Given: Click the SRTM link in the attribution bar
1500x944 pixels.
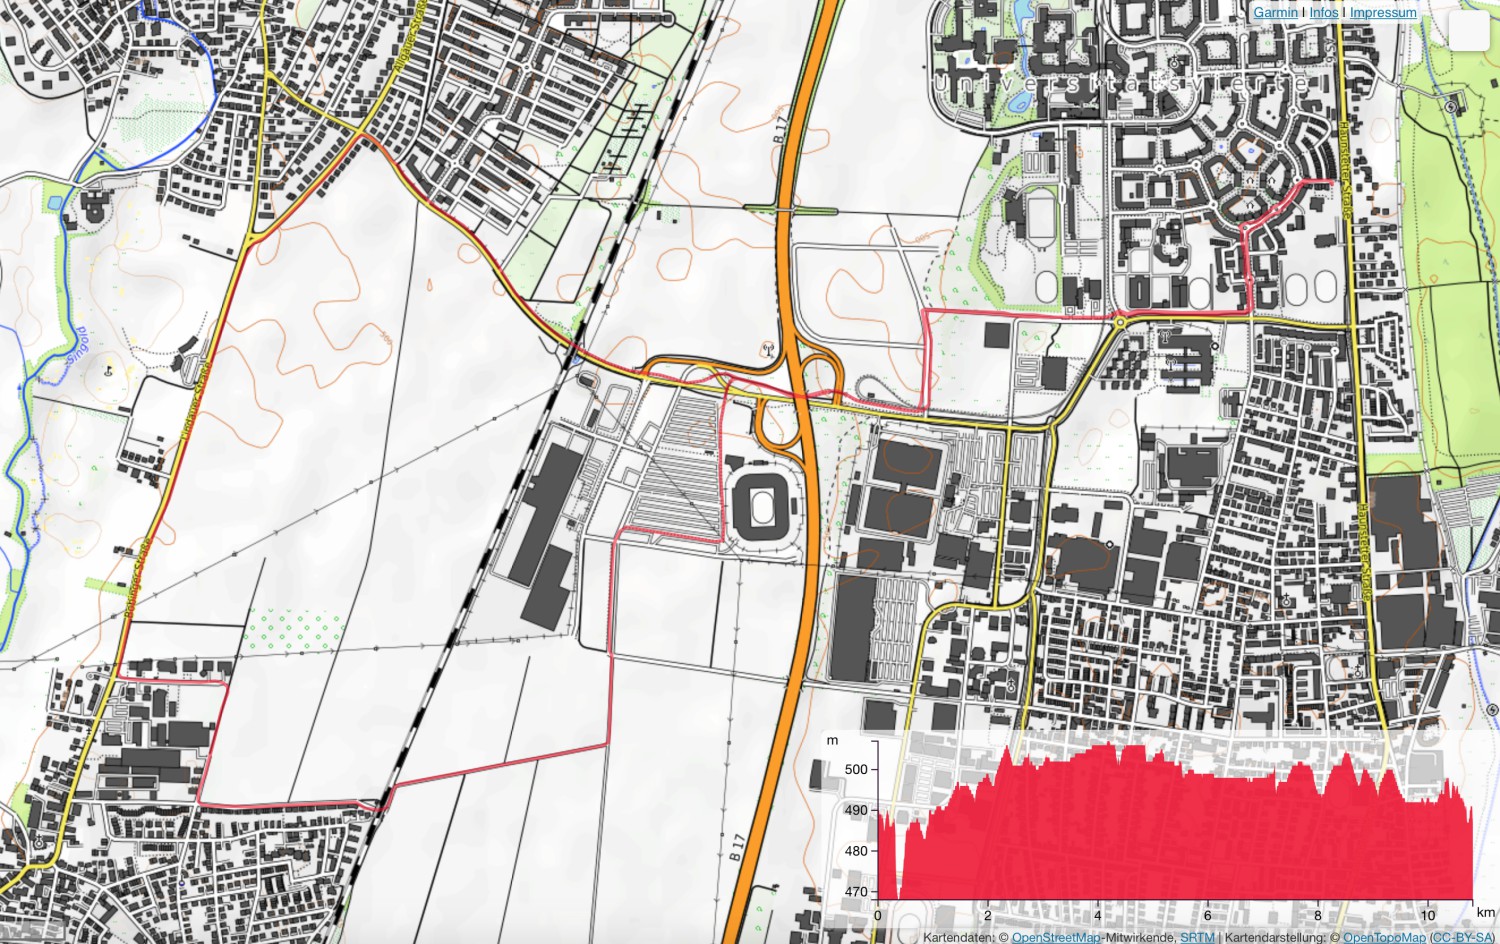Looking at the screenshot, I should [x=1197, y=938].
